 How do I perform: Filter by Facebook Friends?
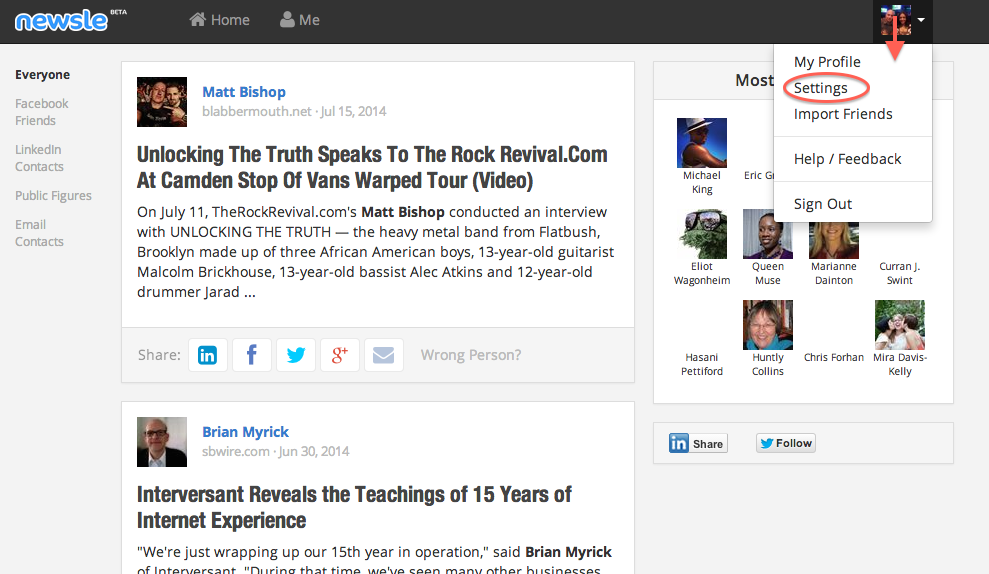(42, 112)
